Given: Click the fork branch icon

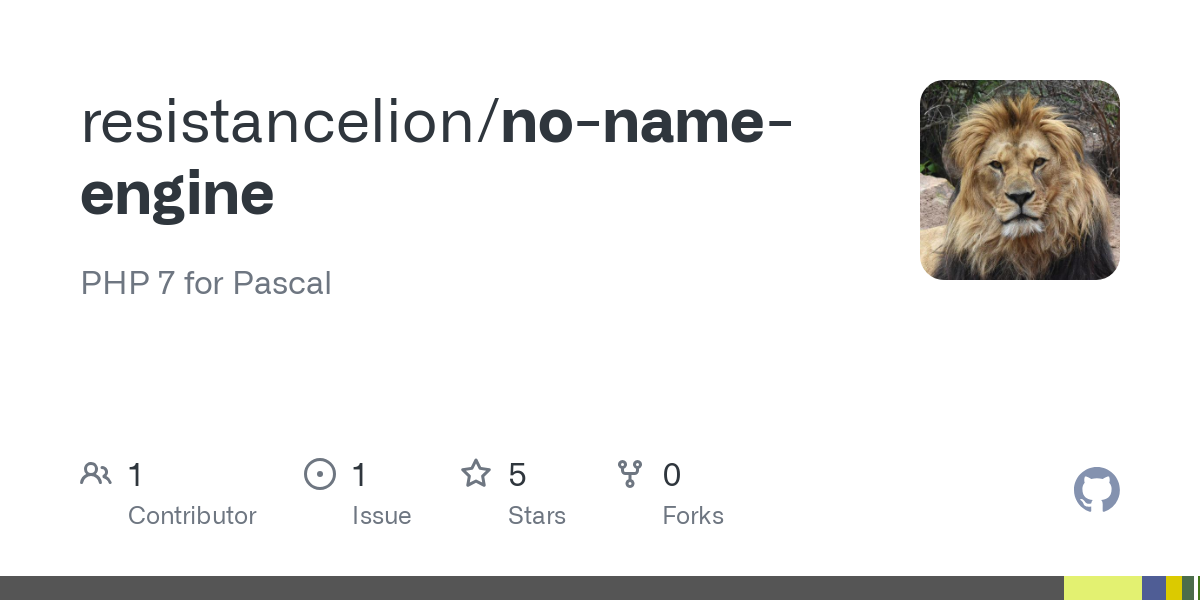Looking at the screenshot, I should tap(630, 474).
